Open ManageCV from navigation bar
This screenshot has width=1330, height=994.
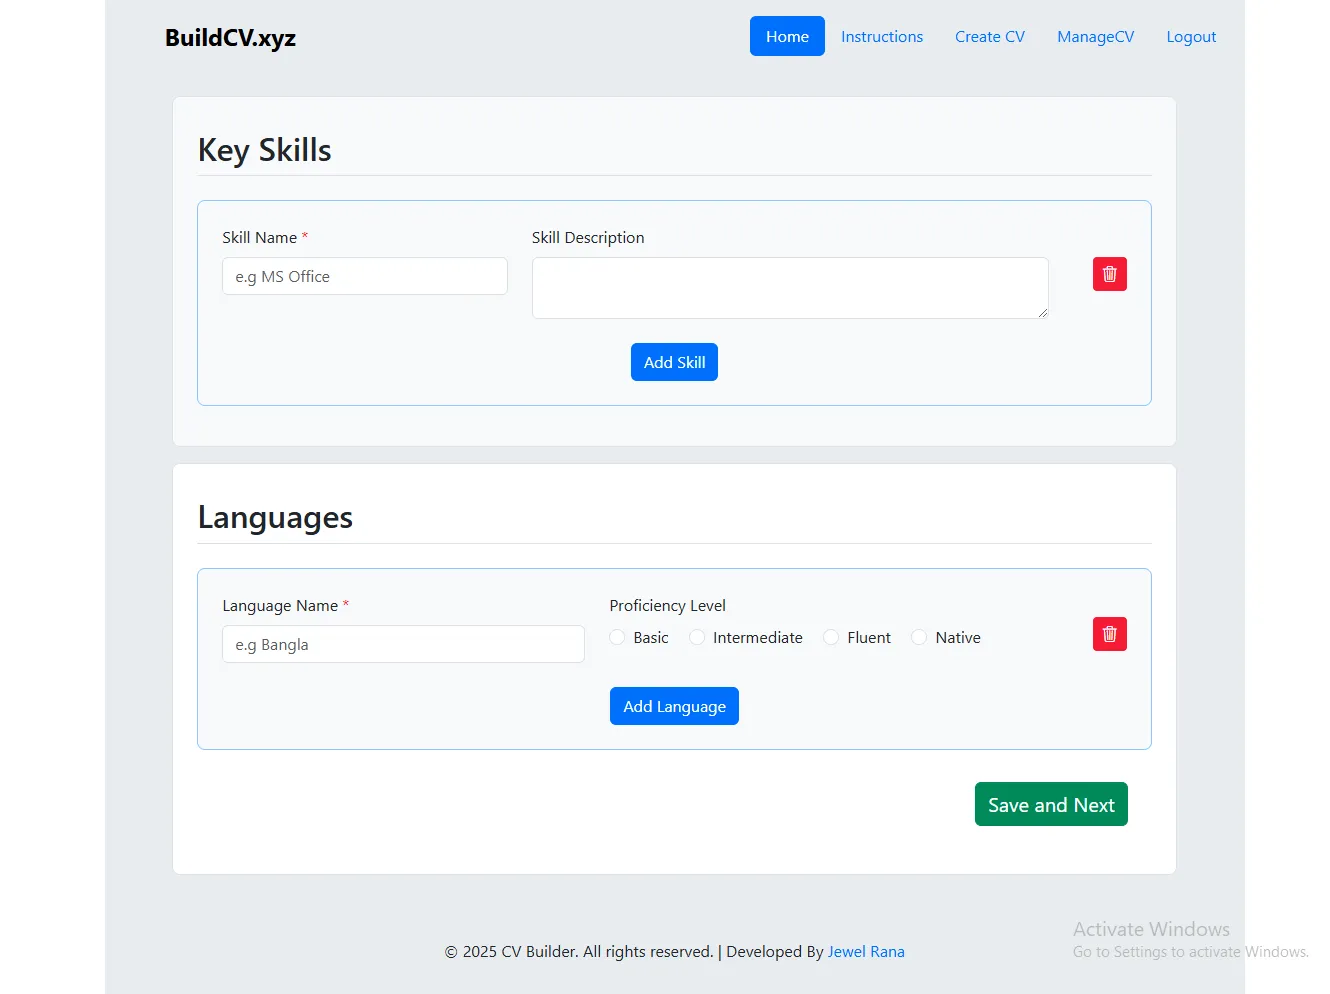1095,37
